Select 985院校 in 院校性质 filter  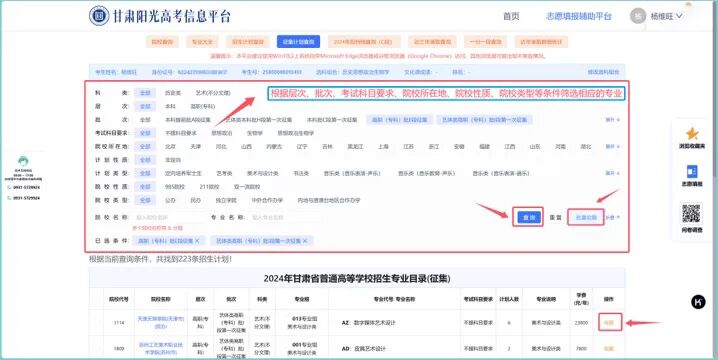[175, 187]
